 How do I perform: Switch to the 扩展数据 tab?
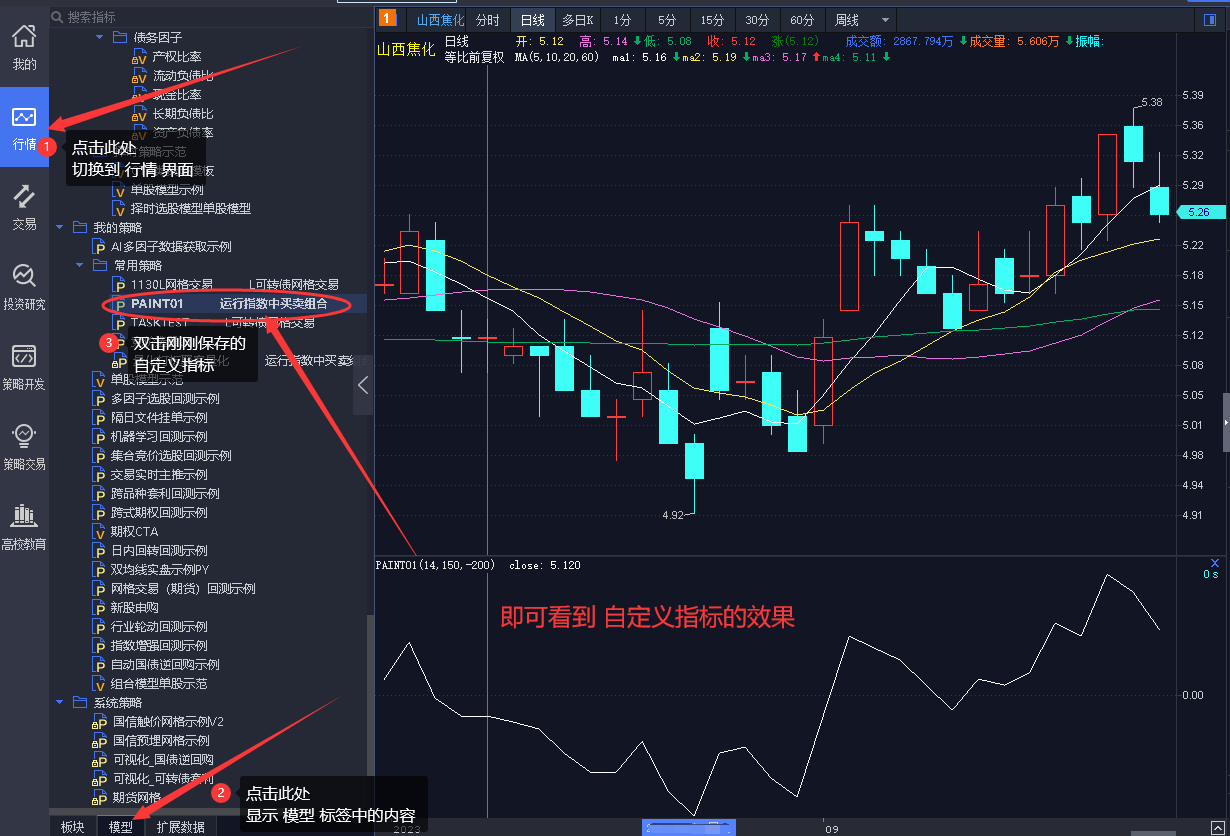pyautogui.click(x=181, y=827)
